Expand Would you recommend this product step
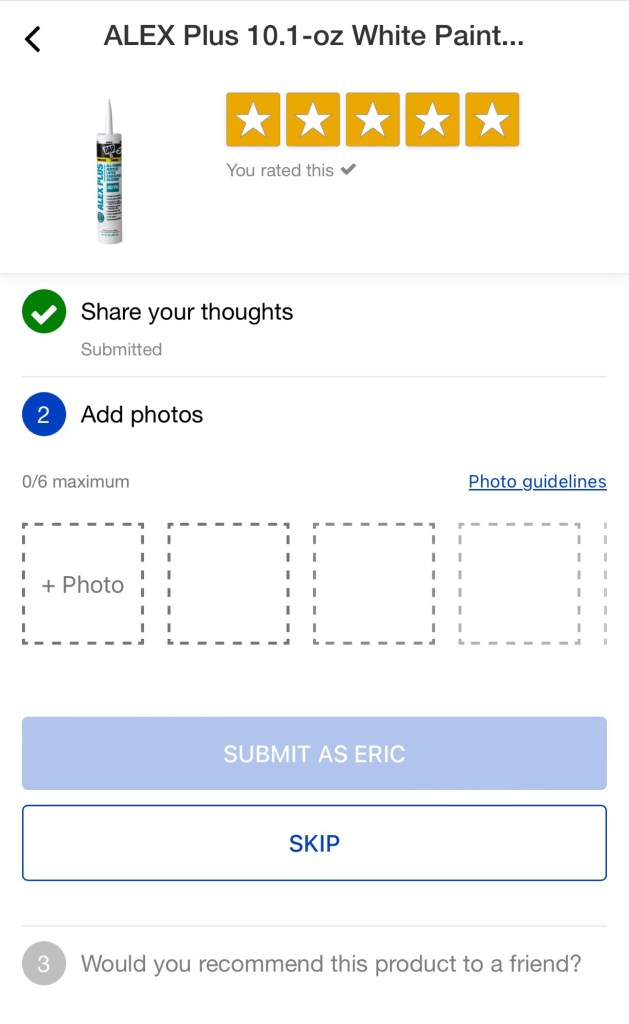This screenshot has height=1024, width=629. (330, 964)
